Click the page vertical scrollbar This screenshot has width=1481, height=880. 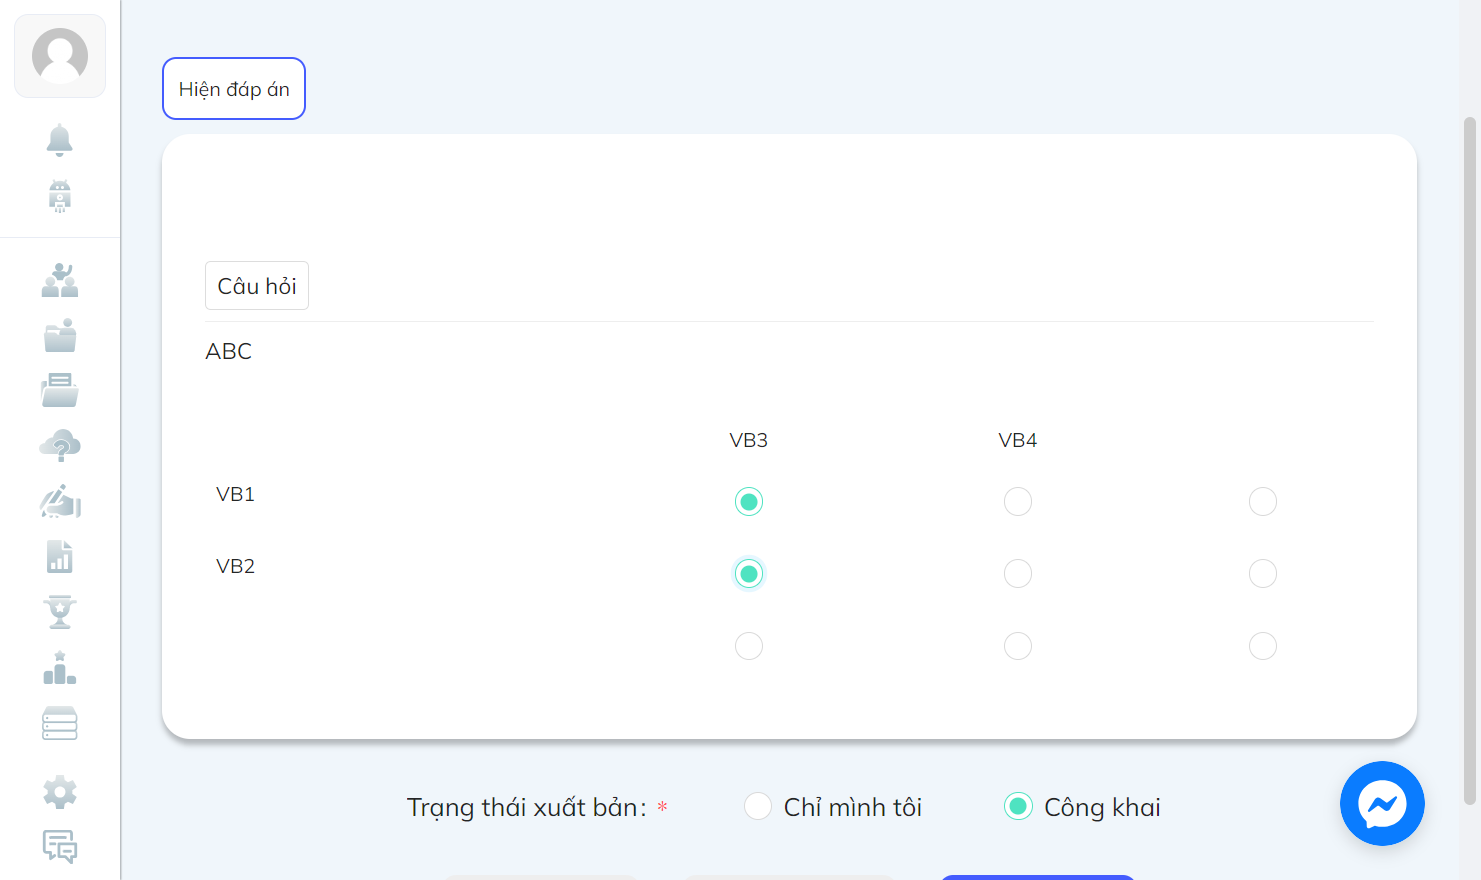[x=1469, y=460]
